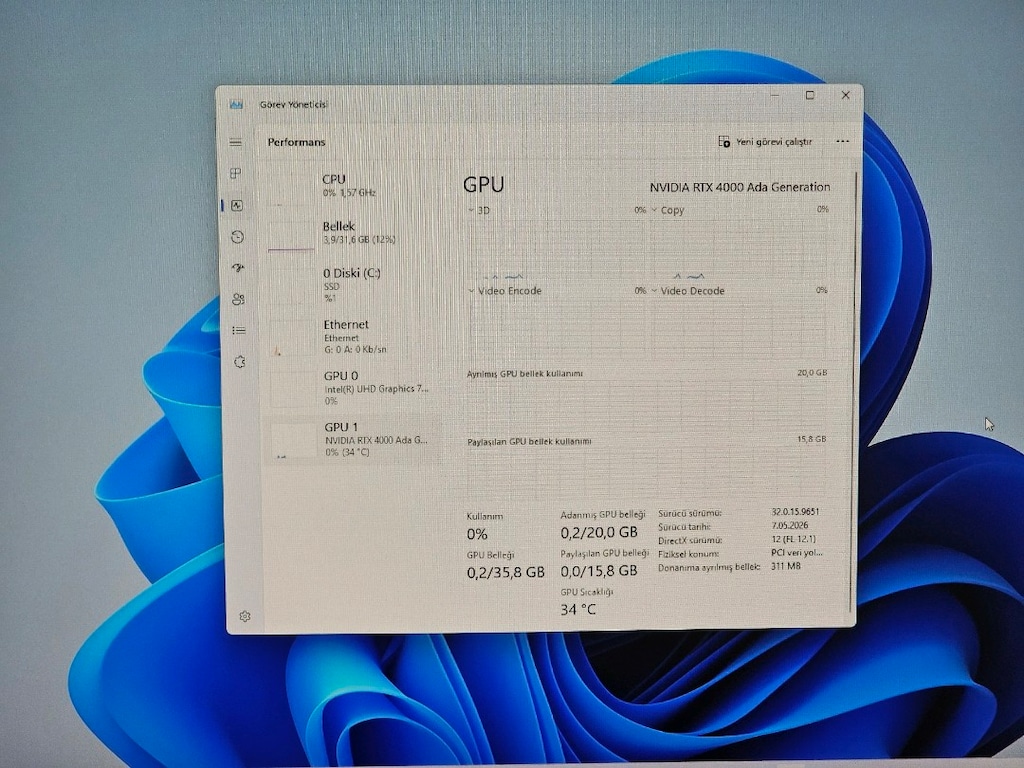Click the vertical scrollbar of GPU panel
The height and width of the screenshot is (768, 1024).
(853, 392)
